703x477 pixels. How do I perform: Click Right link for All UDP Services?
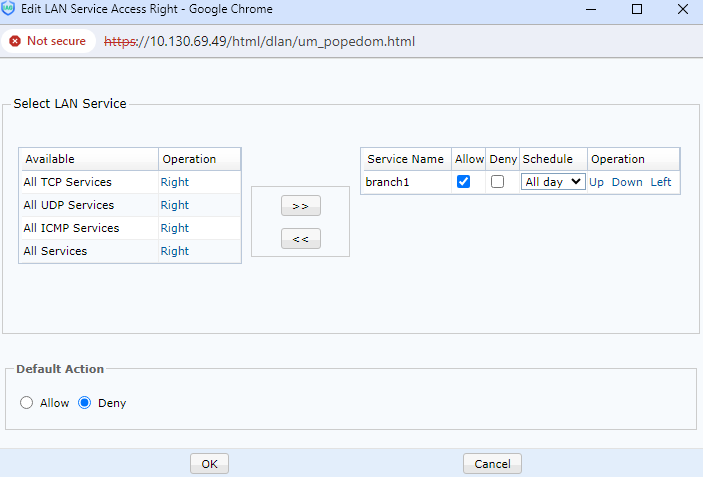(x=174, y=205)
